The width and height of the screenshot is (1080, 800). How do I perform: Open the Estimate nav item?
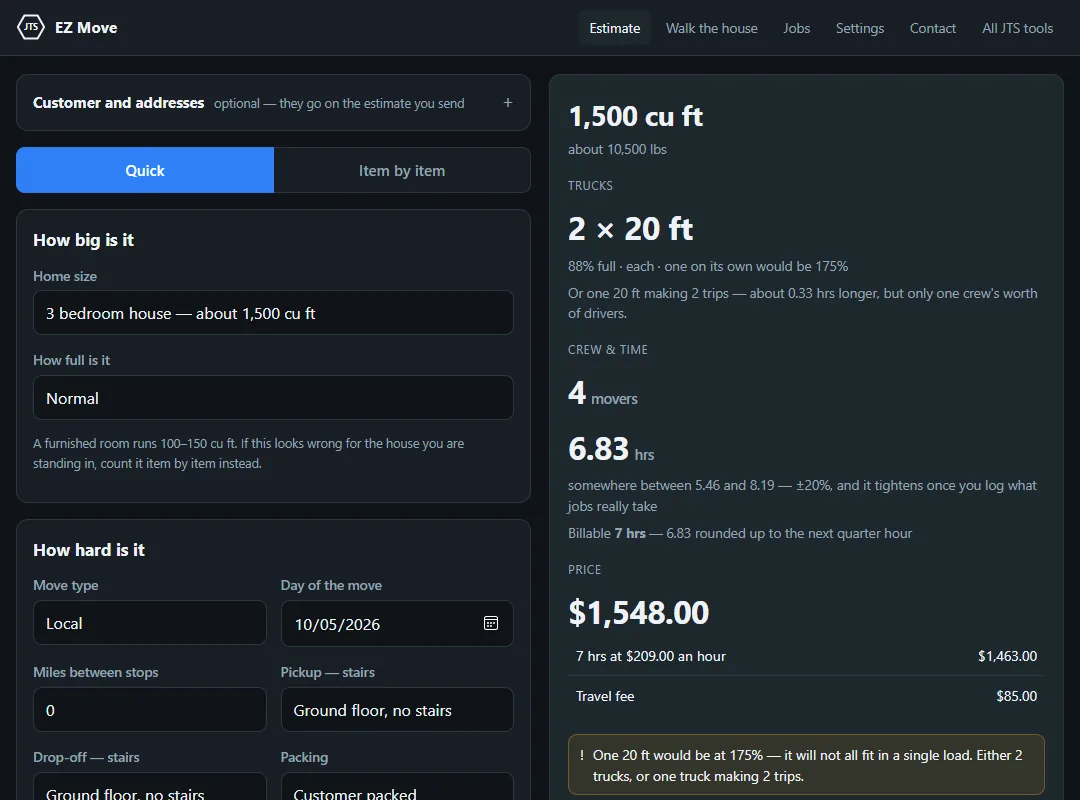pyautogui.click(x=614, y=28)
